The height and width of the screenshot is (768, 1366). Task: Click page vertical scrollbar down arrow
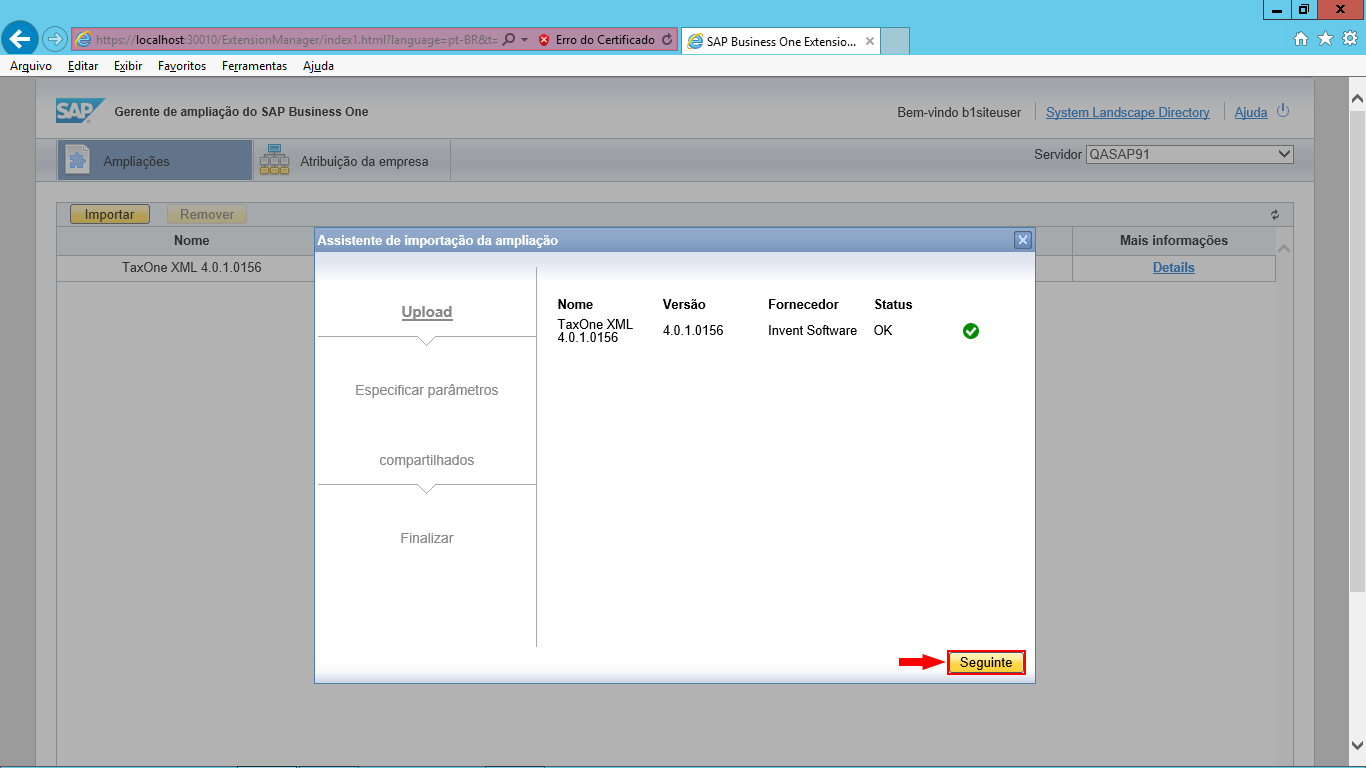tap(1357, 745)
